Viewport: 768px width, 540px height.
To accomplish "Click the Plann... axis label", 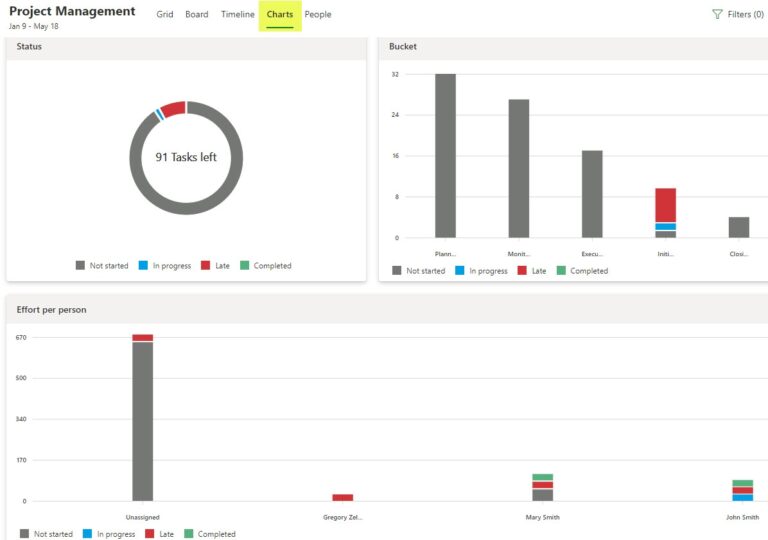I will pyautogui.click(x=445, y=254).
